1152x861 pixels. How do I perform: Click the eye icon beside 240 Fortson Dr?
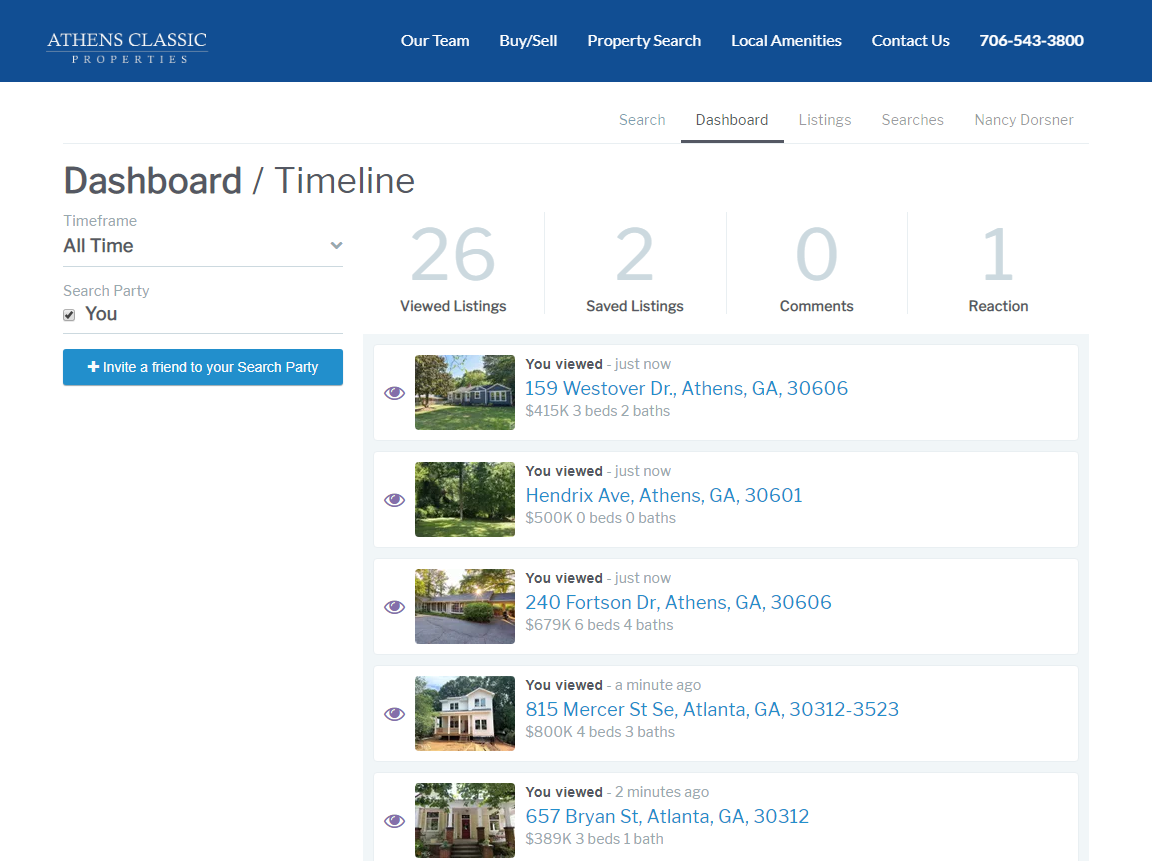pos(394,607)
